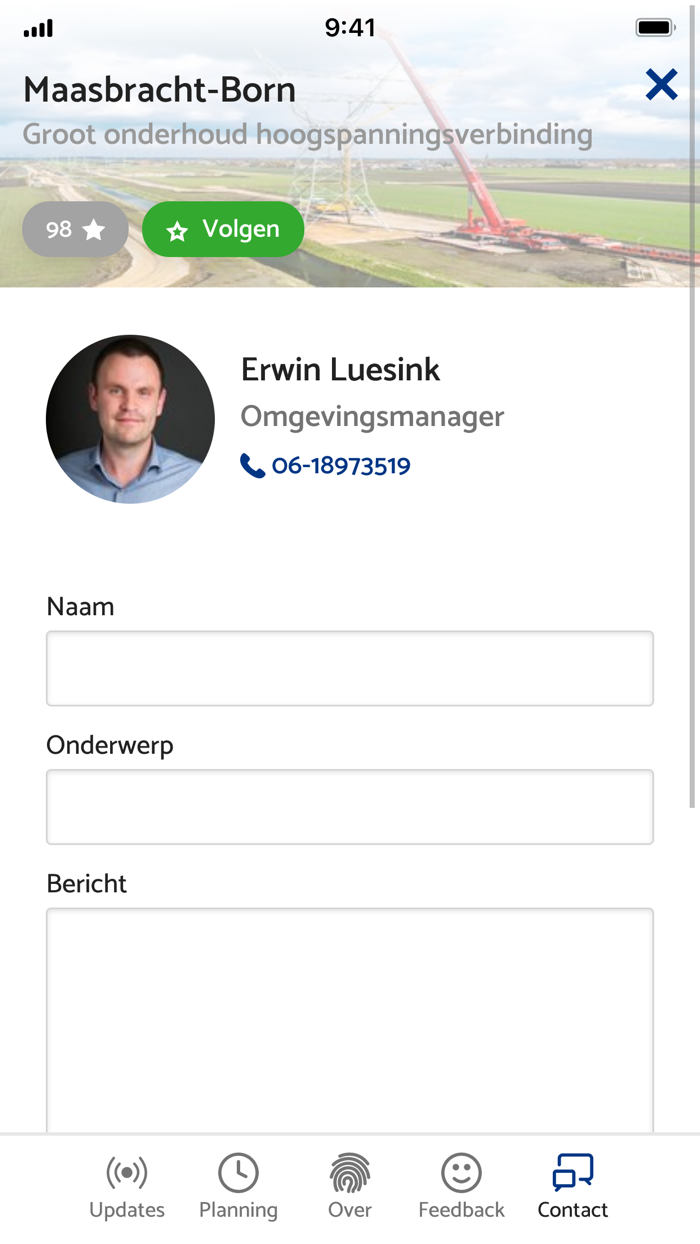
Task: Focus the Naam input field
Action: click(350, 668)
